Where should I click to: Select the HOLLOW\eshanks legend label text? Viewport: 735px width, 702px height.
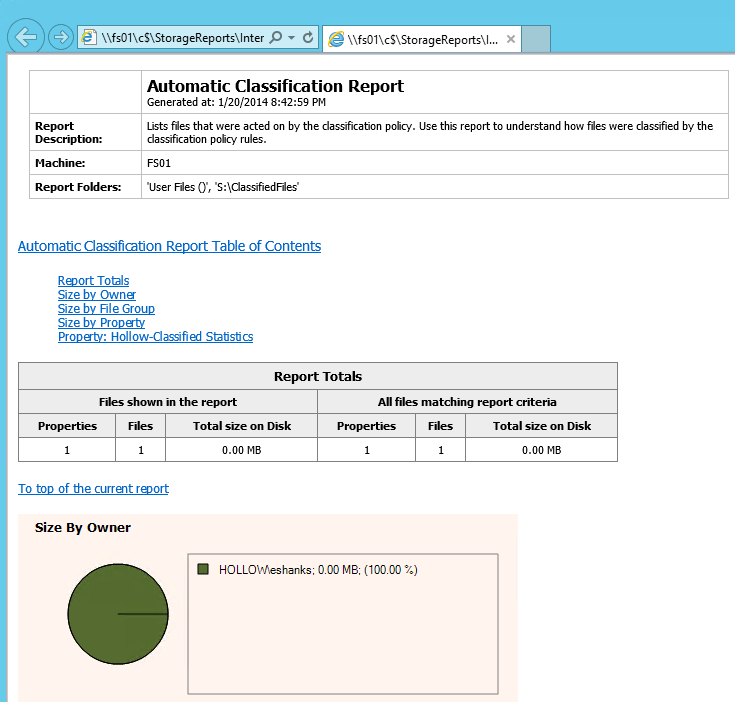click(x=317, y=570)
